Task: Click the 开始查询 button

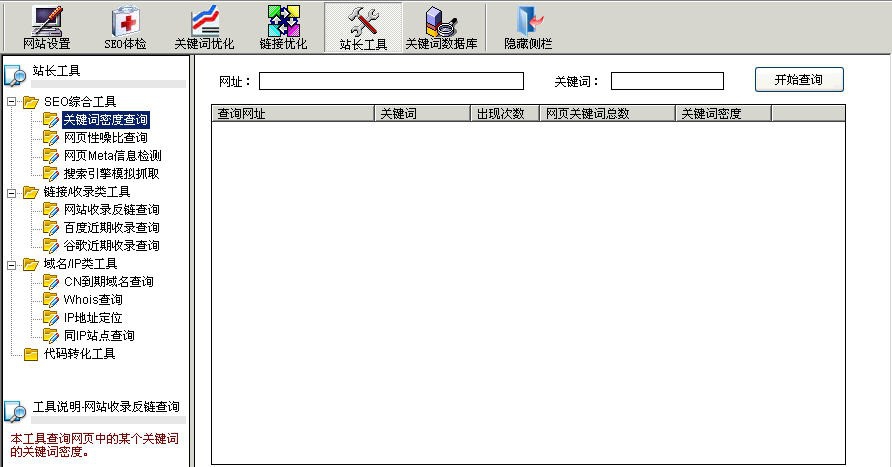Action: coord(799,80)
